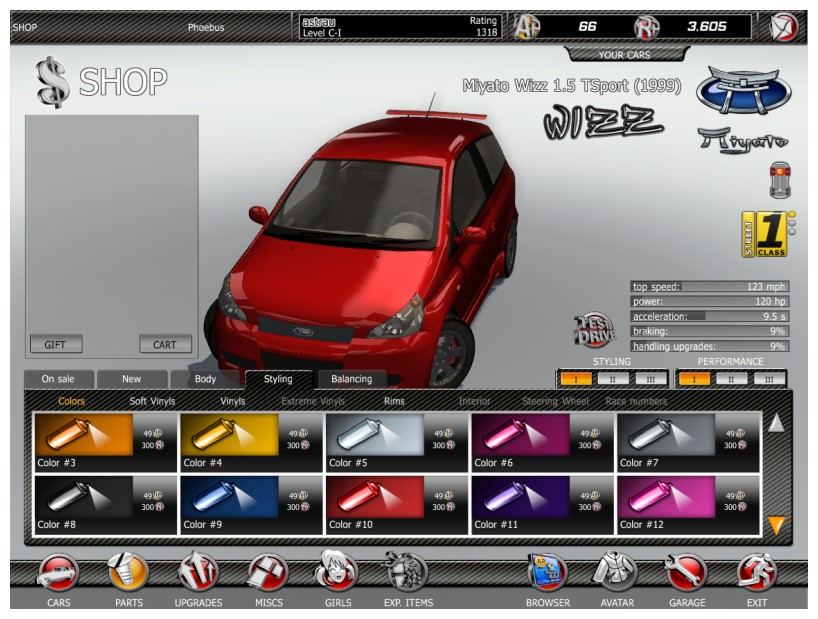Open the Avatar icon
The height and width of the screenshot is (619, 818).
616,573
